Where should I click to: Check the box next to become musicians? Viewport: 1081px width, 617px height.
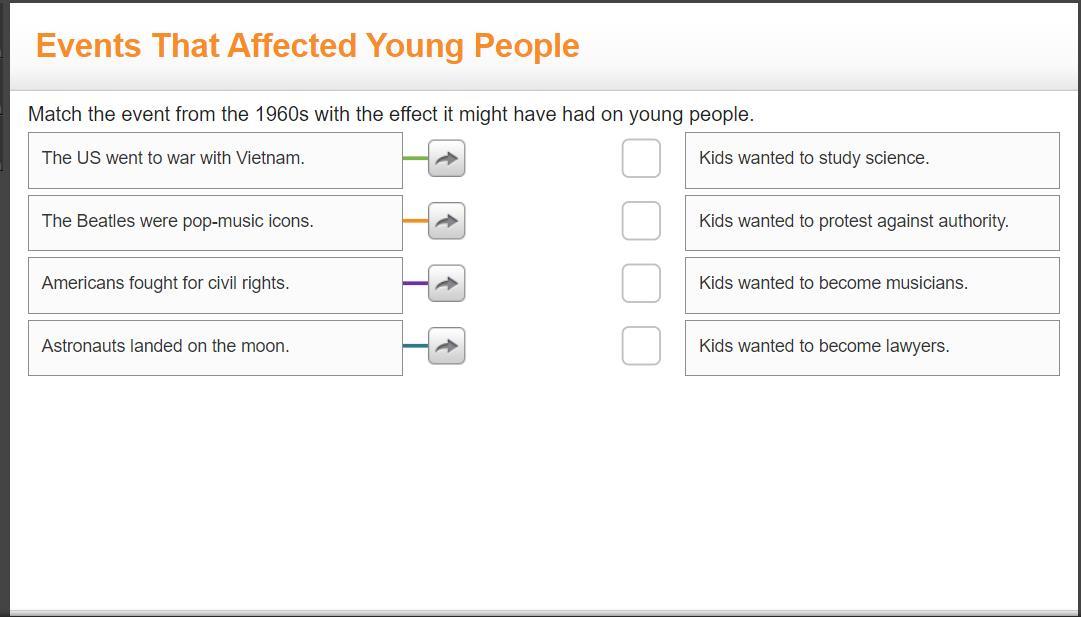coord(641,283)
